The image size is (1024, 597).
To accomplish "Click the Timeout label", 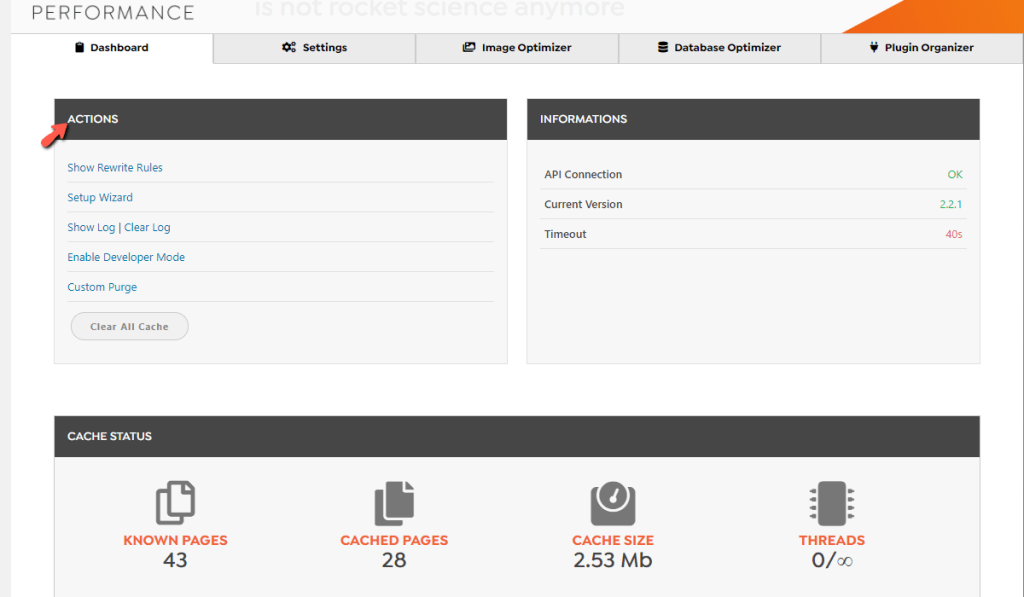I will tap(565, 234).
